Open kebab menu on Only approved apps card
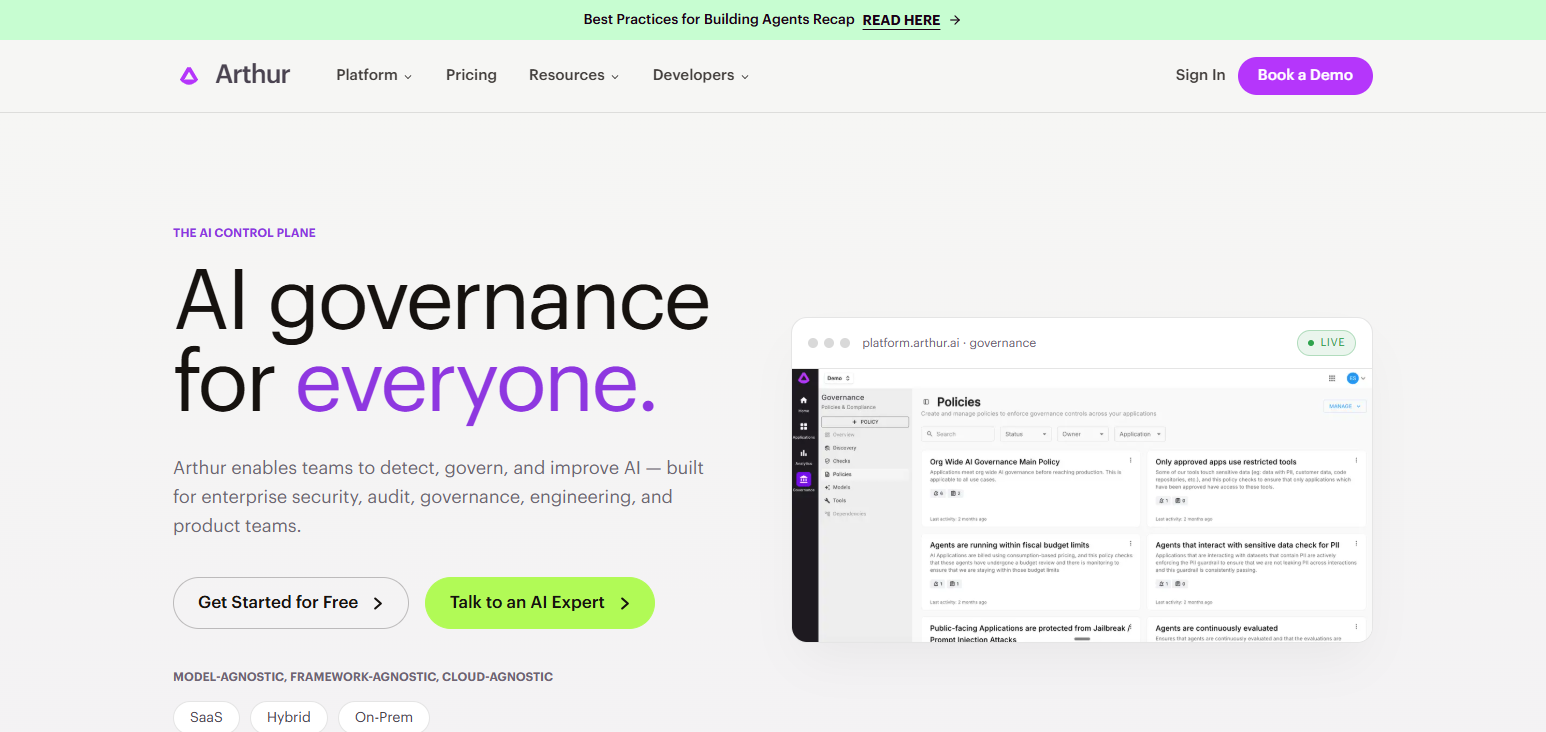Image resolution: width=1546 pixels, height=732 pixels. (x=1357, y=461)
